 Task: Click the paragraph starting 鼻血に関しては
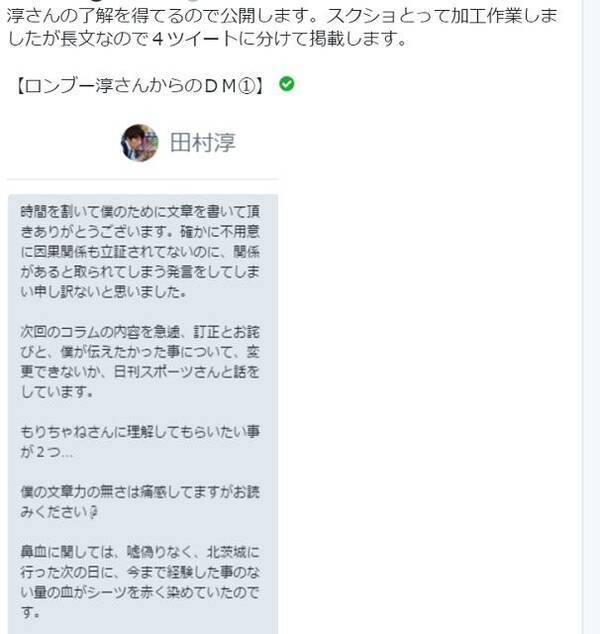140,582
